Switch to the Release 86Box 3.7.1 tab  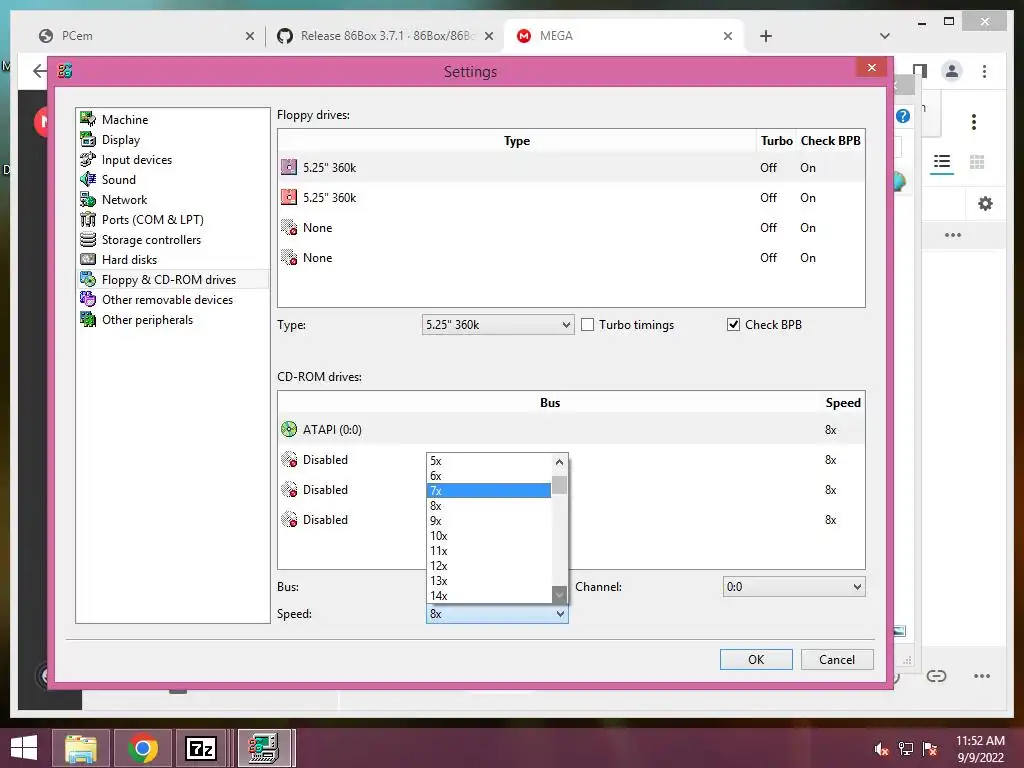[385, 36]
